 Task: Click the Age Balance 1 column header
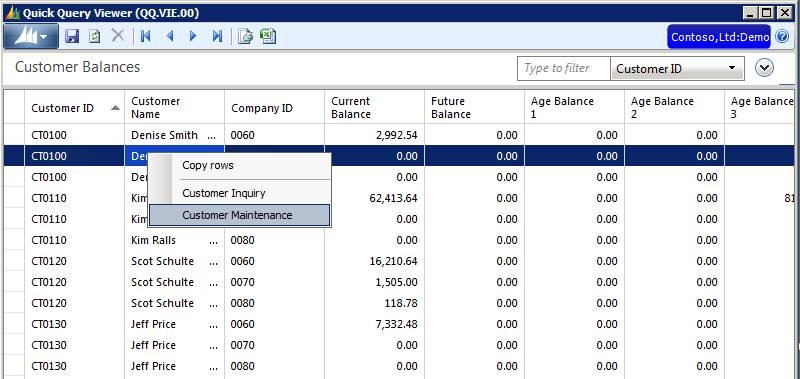point(574,108)
